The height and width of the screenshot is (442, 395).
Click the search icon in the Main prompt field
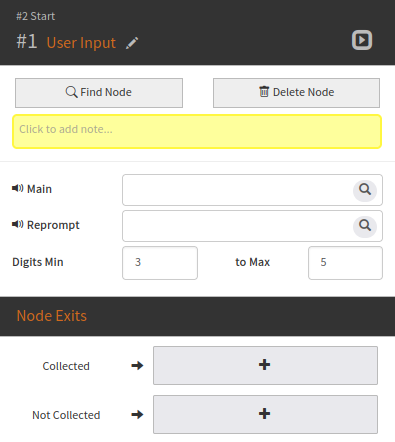pyautogui.click(x=365, y=190)
